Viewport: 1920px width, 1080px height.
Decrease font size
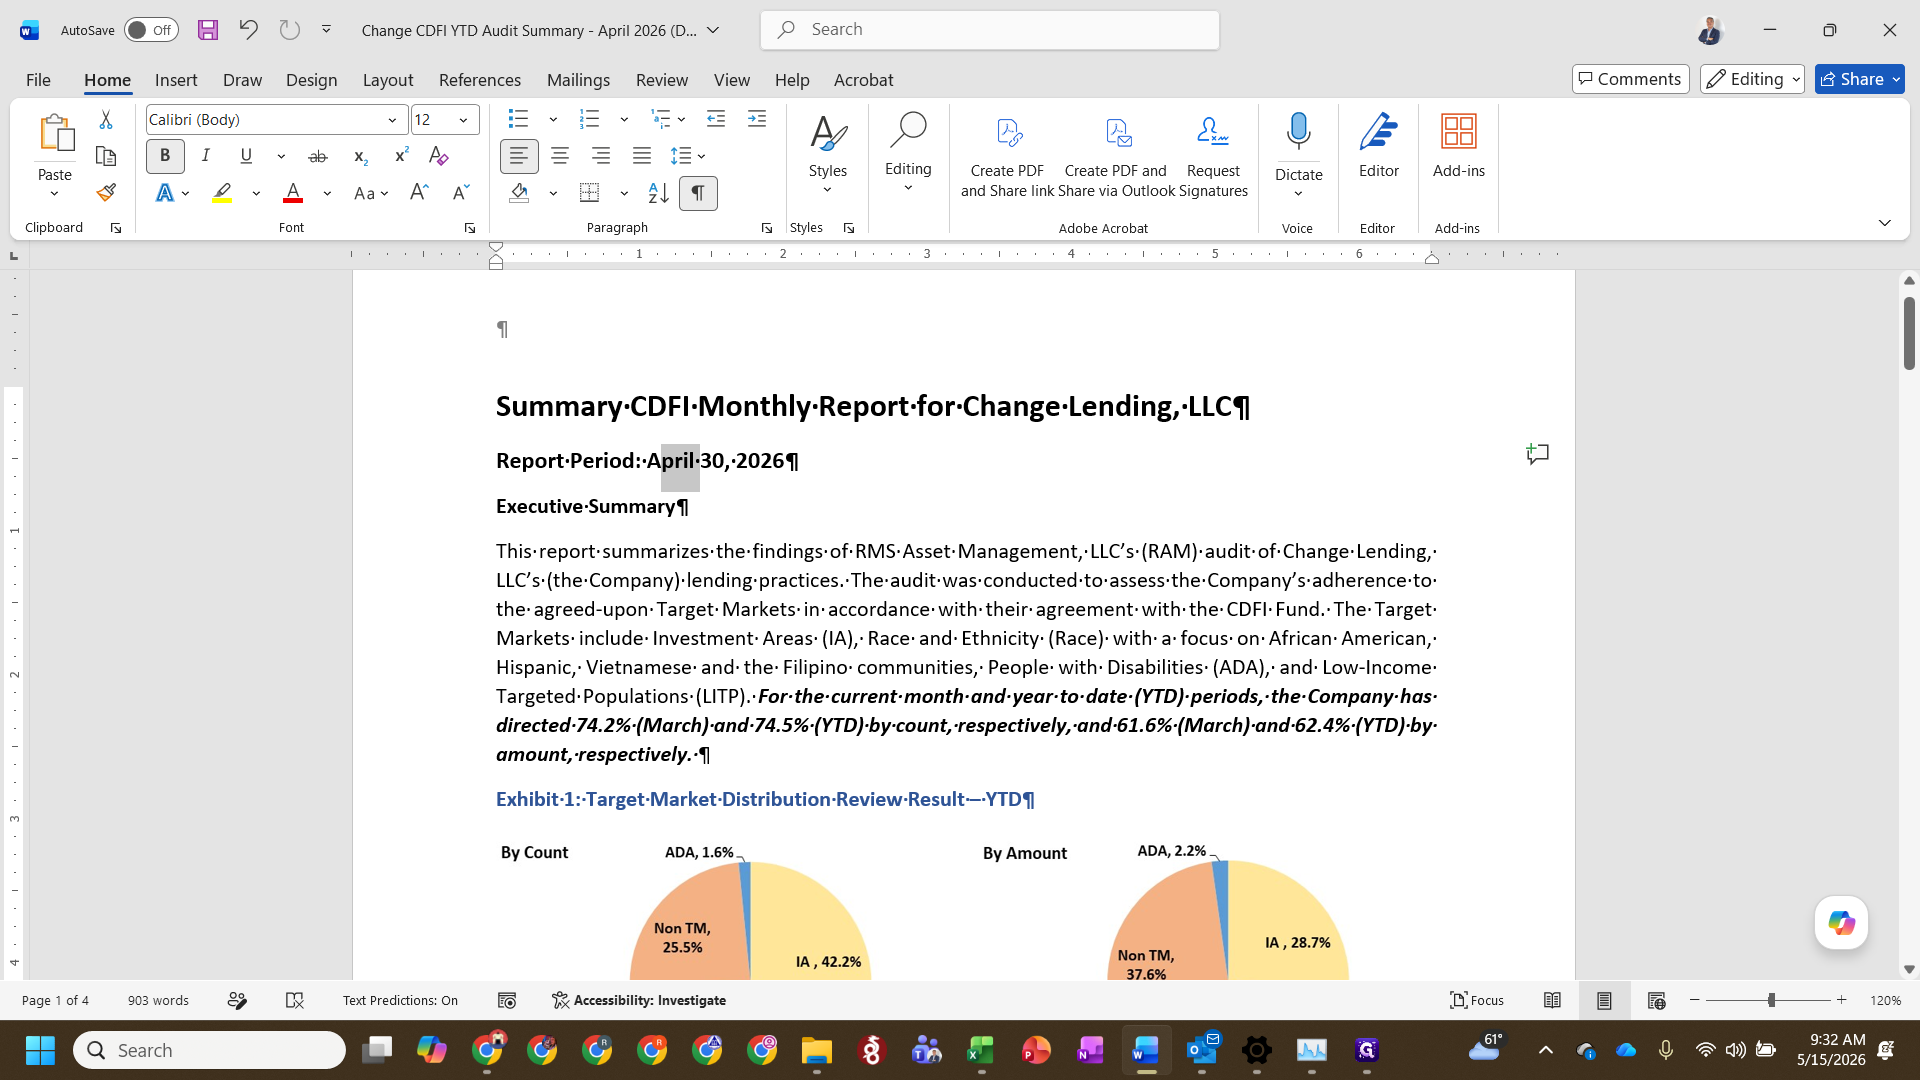[x=460, y=192]
